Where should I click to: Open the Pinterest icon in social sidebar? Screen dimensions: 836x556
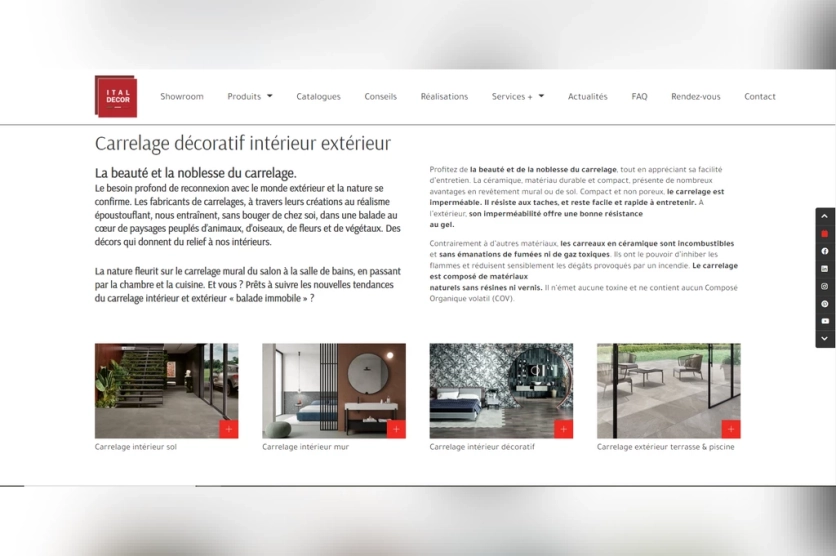(825, 304)
